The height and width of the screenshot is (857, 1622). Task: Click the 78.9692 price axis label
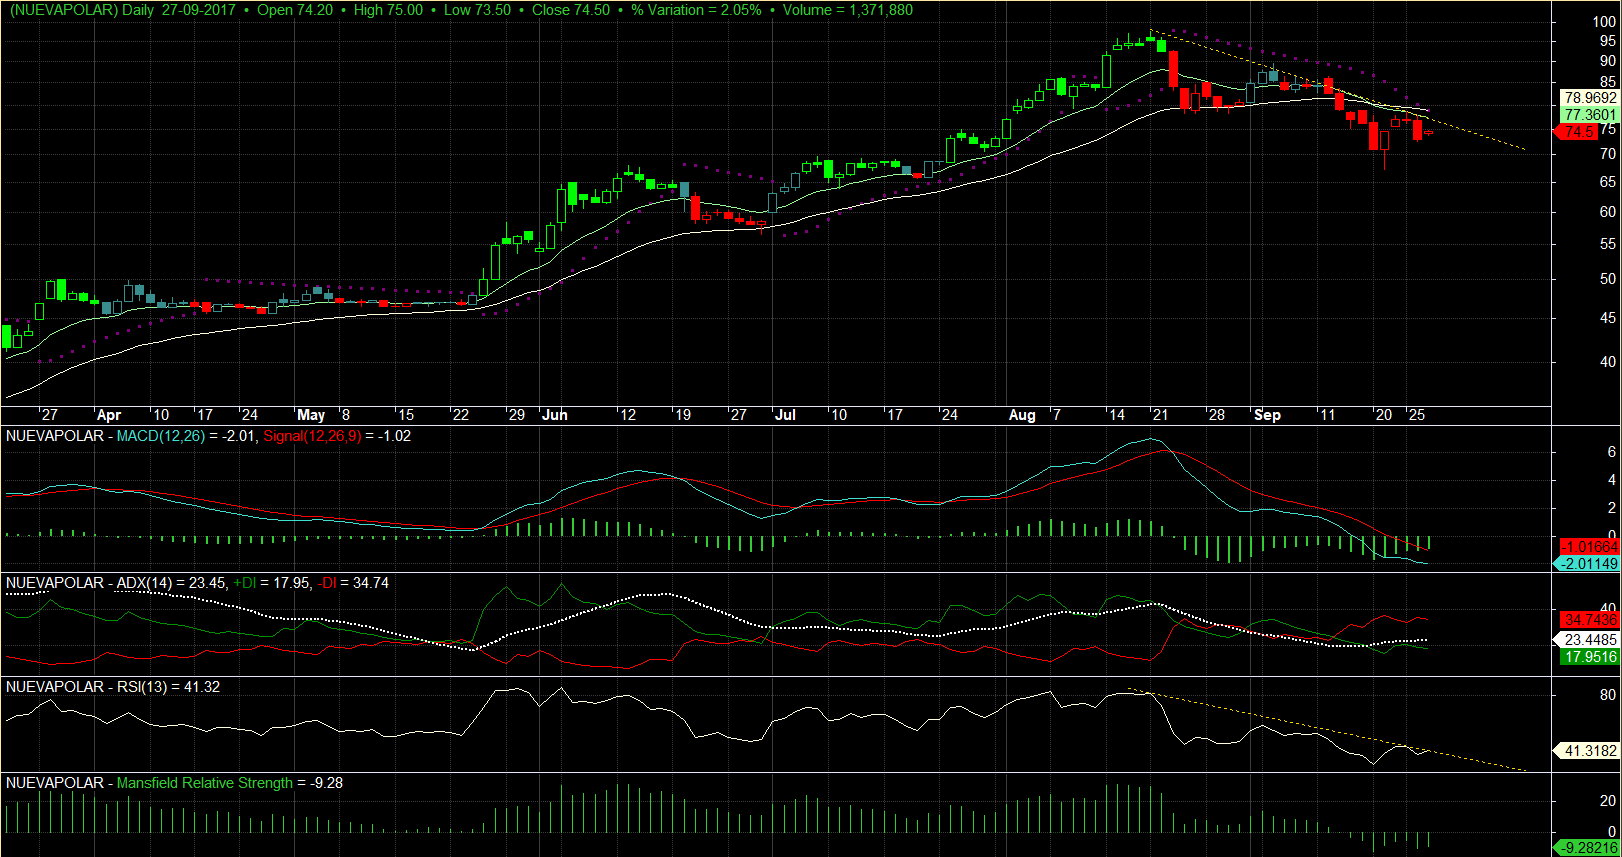[x=1590, y=98]
